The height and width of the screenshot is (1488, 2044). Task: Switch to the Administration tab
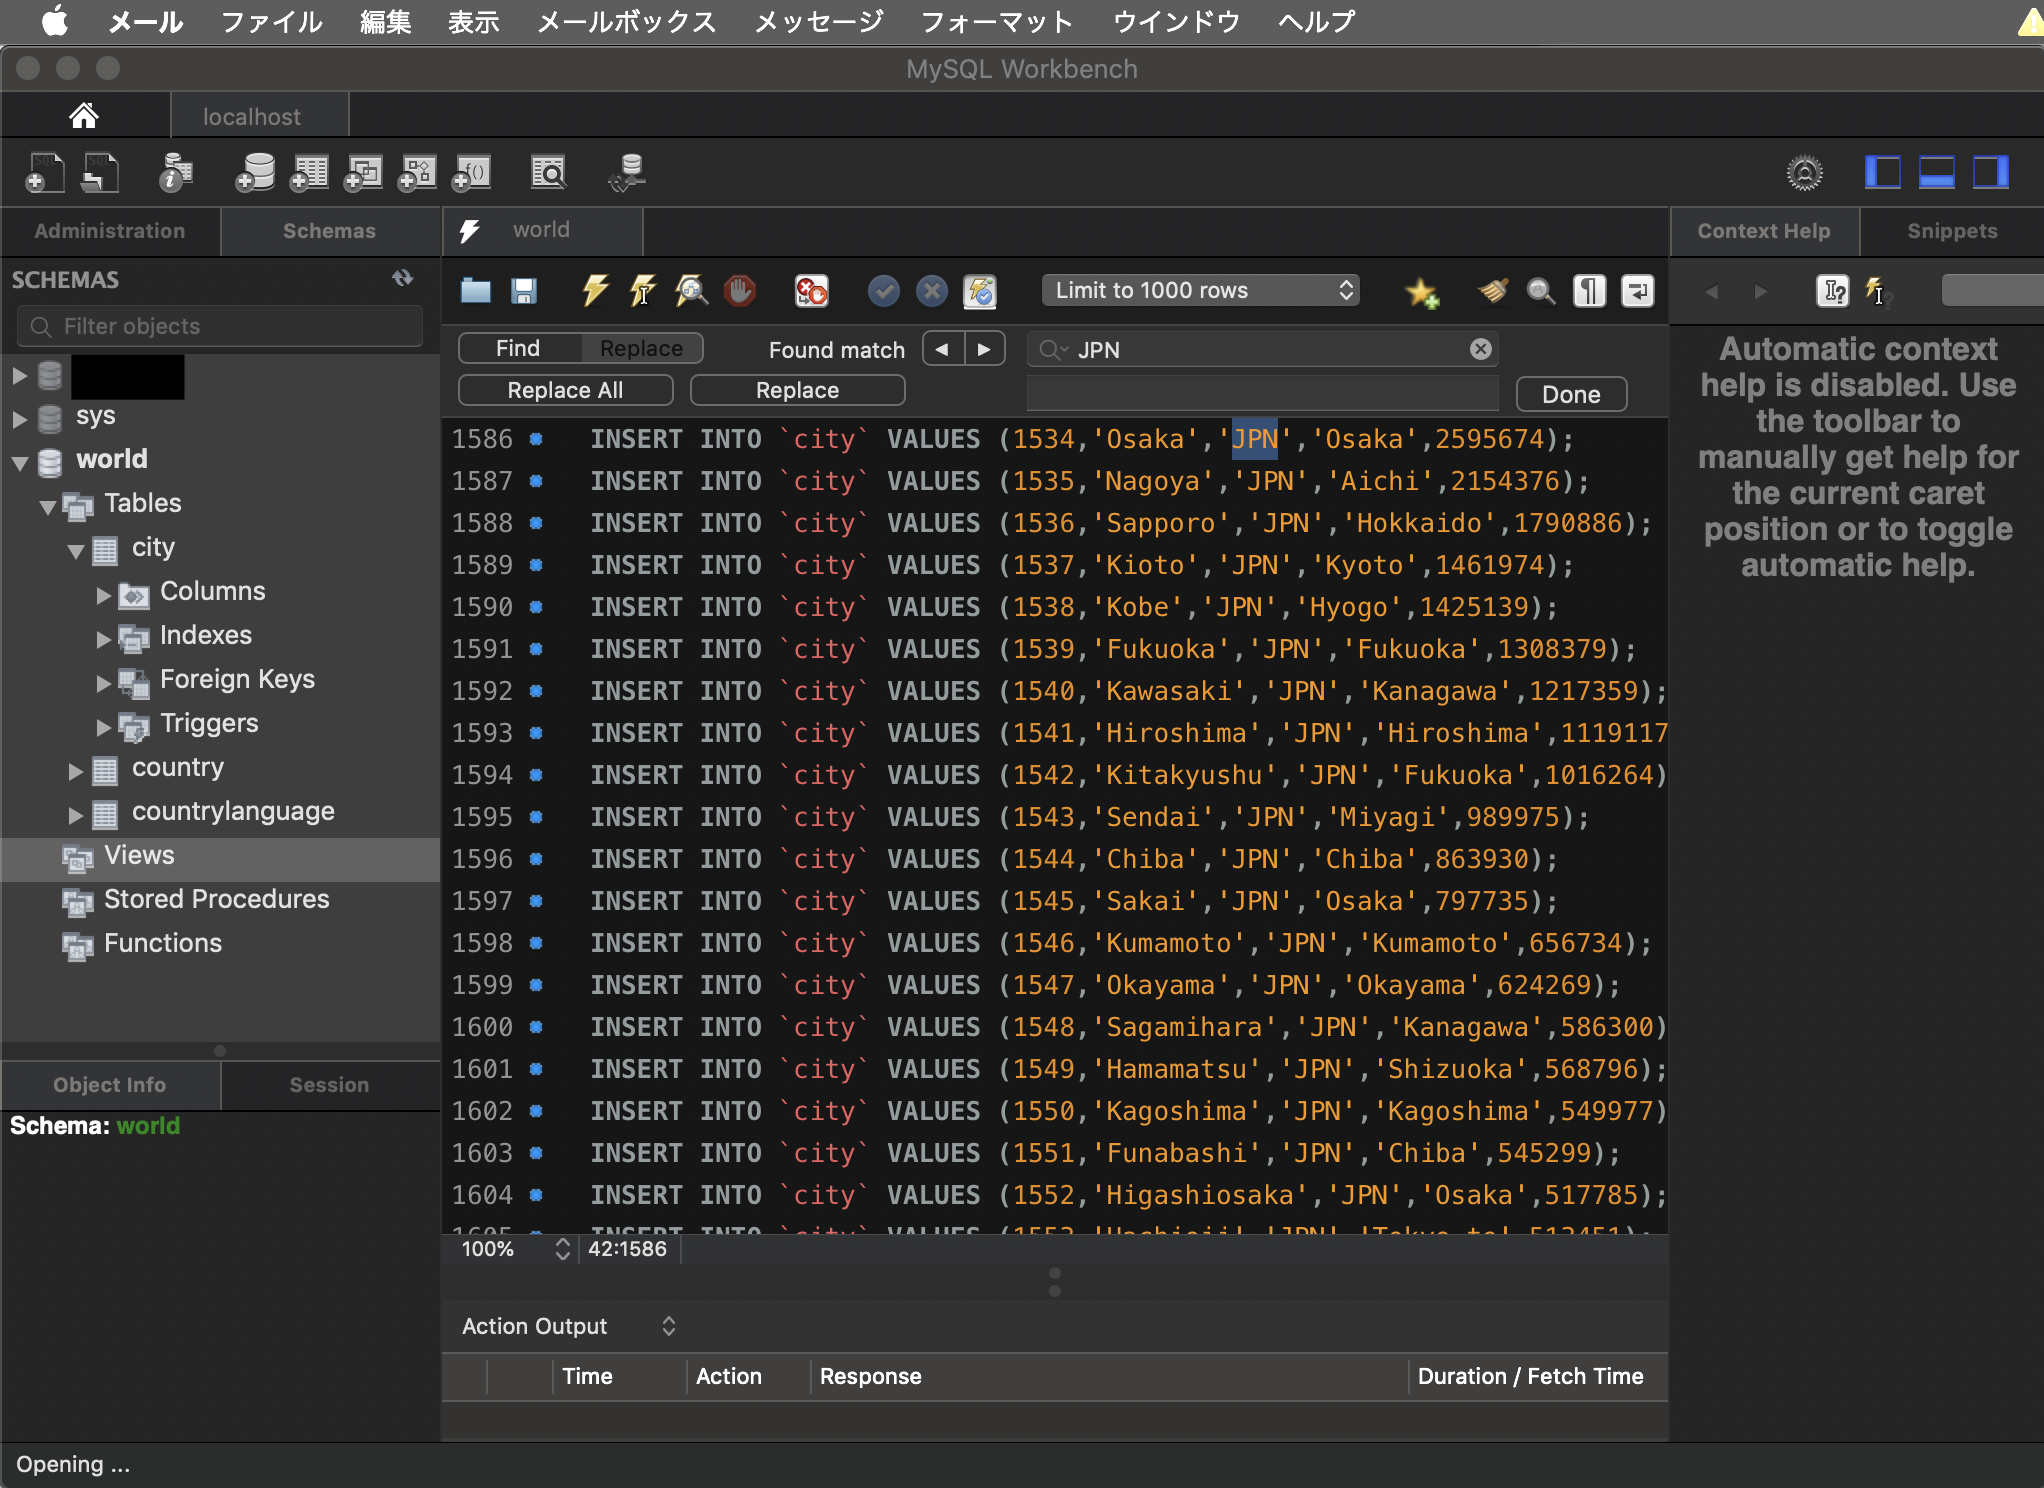pos(110,231)
